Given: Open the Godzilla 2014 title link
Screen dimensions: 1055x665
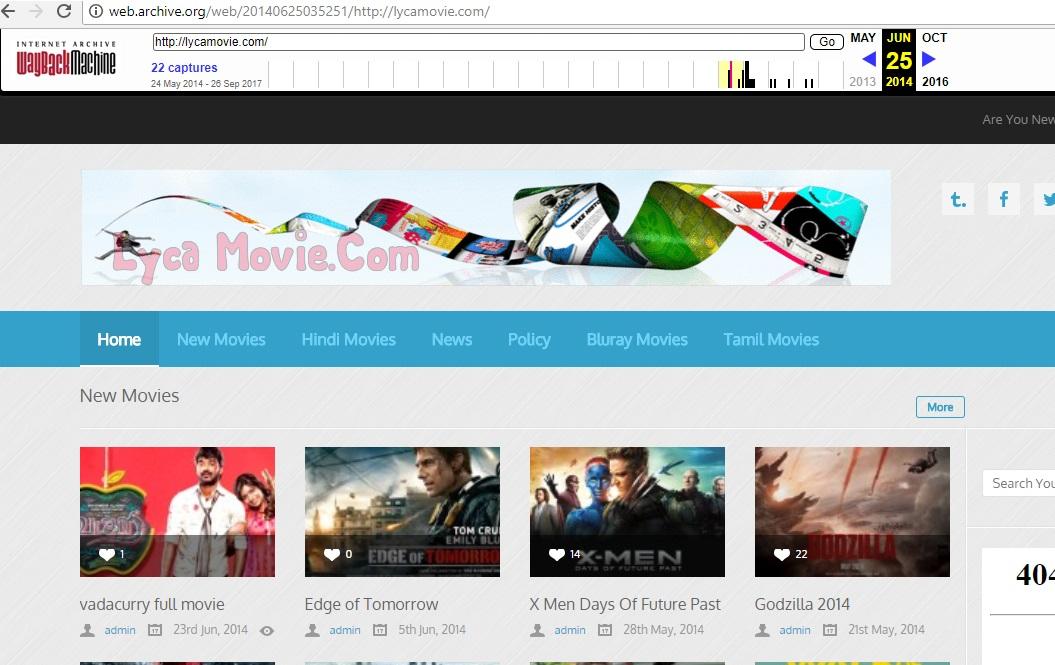Looking at the screenshot, I should point(802,604).
